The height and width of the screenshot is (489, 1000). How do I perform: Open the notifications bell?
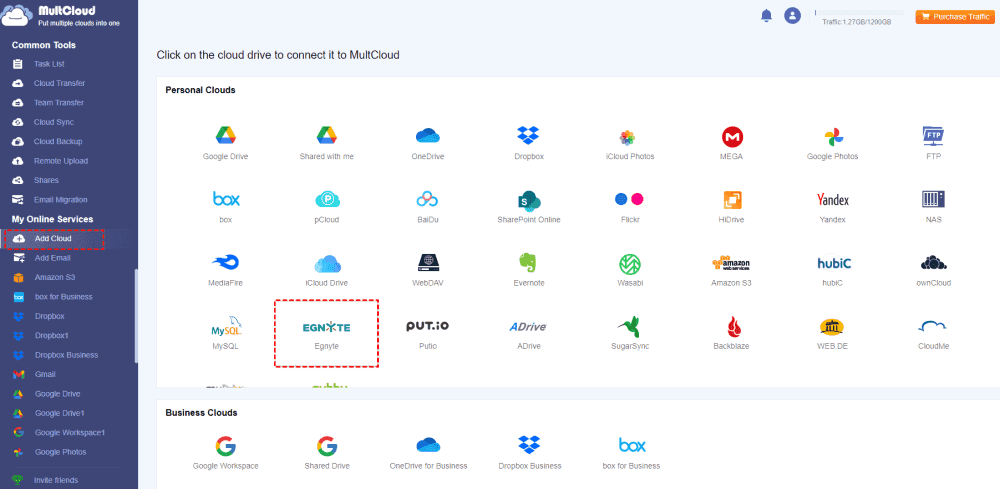click(x=766, y=16)
